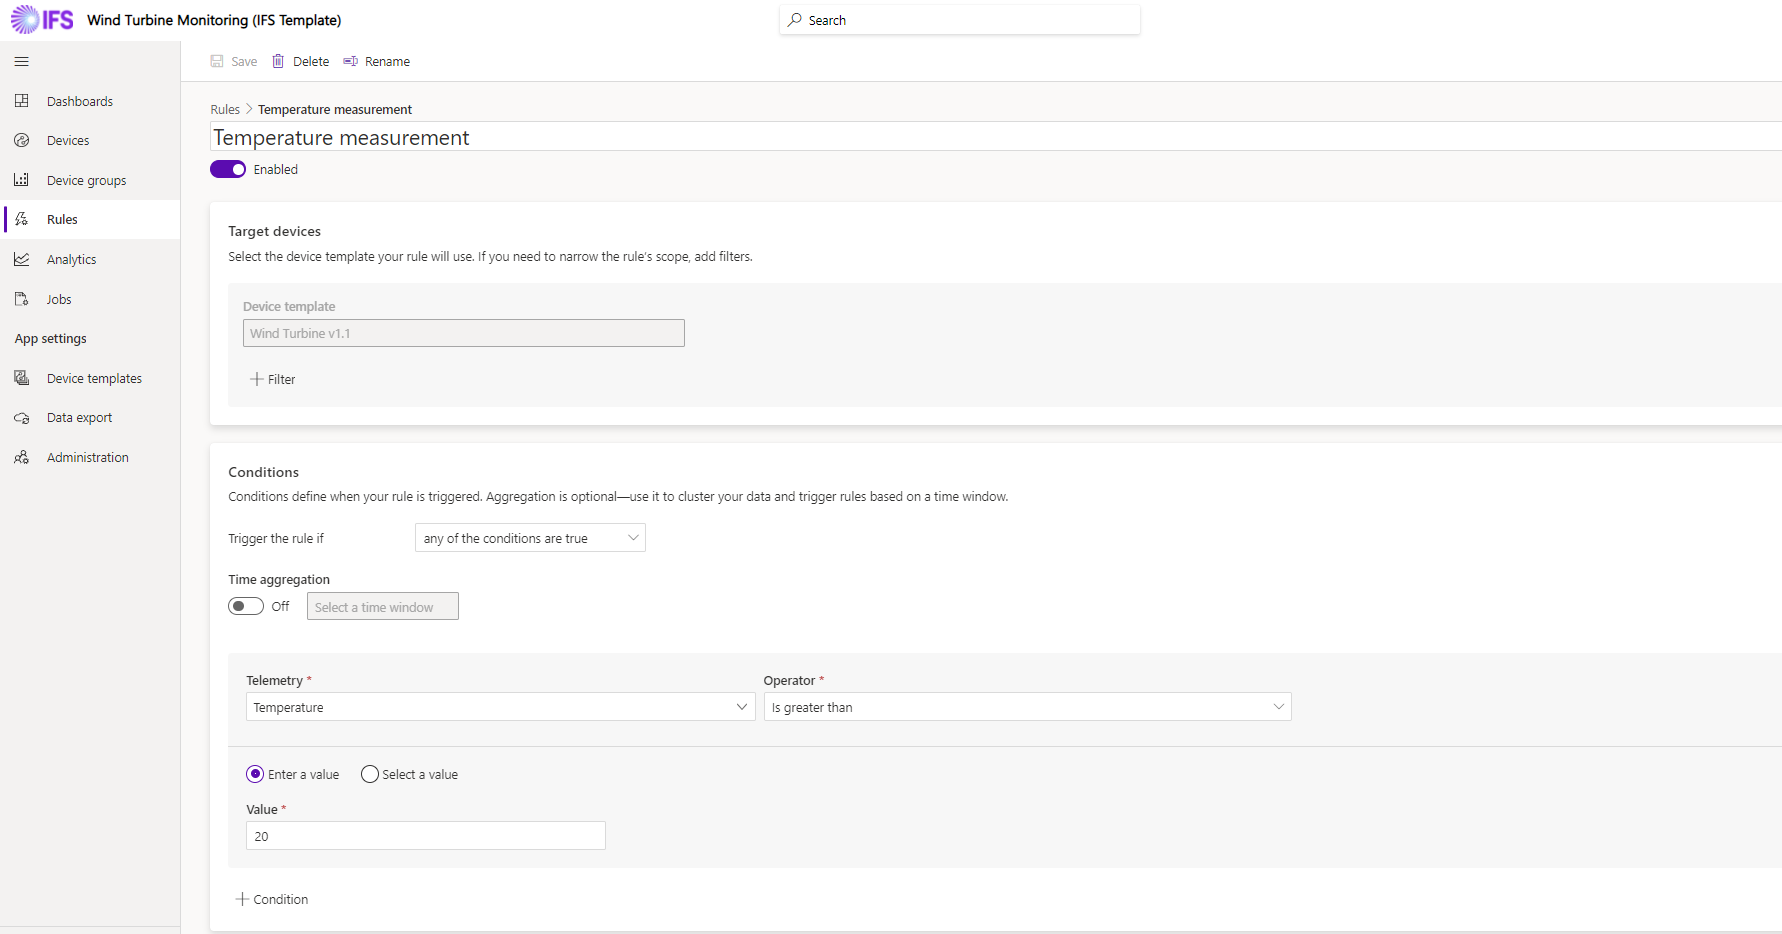Open the Operator dropdown
Viewport: 1782px width, 934px height.
coord(1027,707)
